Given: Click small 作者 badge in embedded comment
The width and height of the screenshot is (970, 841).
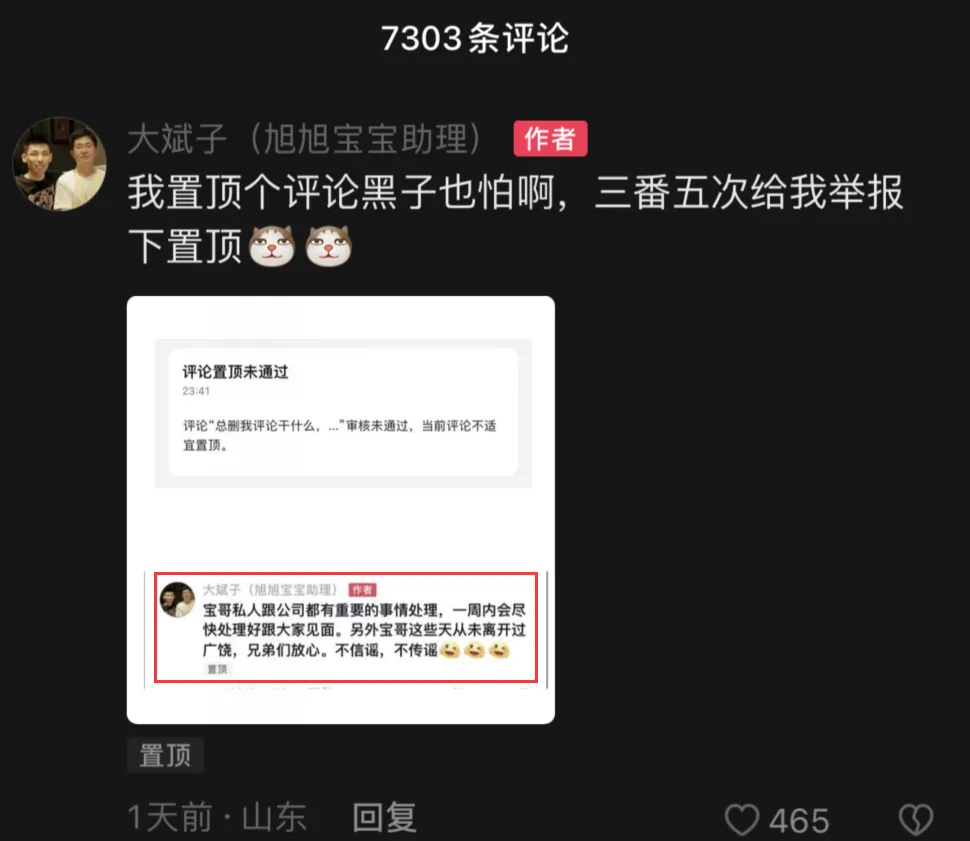Looking at the screenshot, I should click(x=362, y=590).
